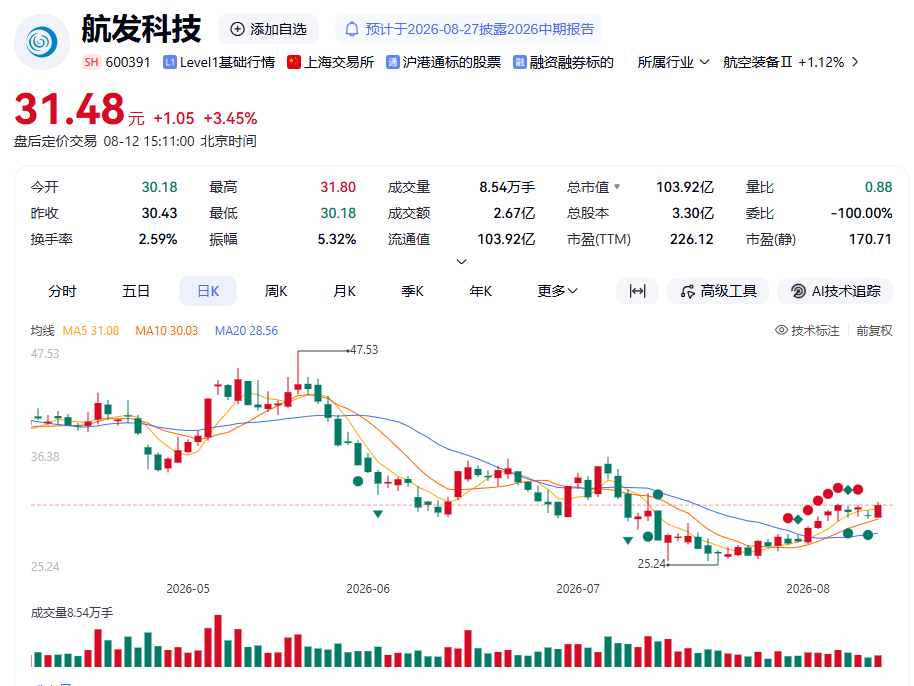
Task: Click the 换手率 2.59% value
Action: coord(158,240)
